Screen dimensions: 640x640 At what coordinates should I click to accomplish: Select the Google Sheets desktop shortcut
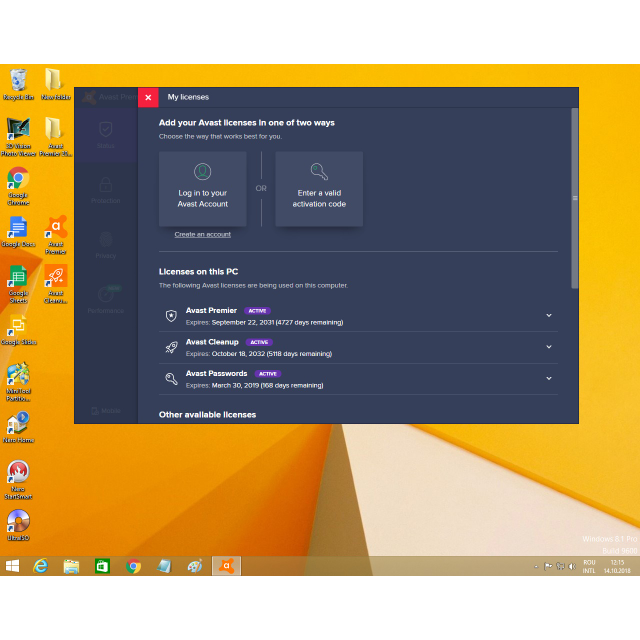point(18,284)
